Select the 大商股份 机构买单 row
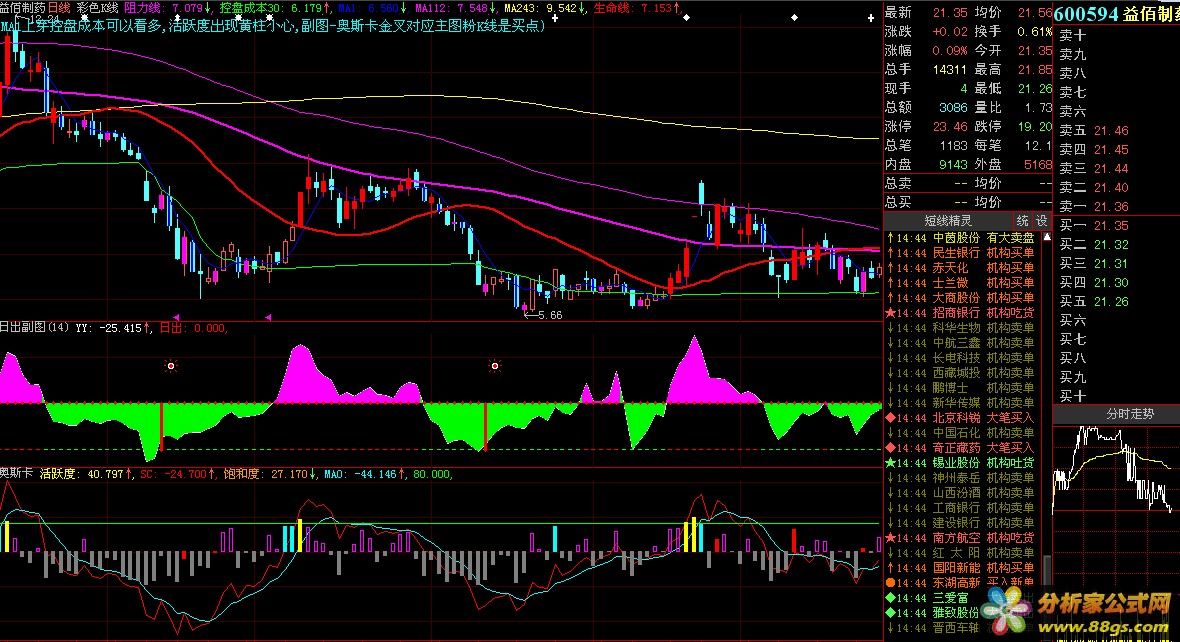 click(x=964, y=298)
